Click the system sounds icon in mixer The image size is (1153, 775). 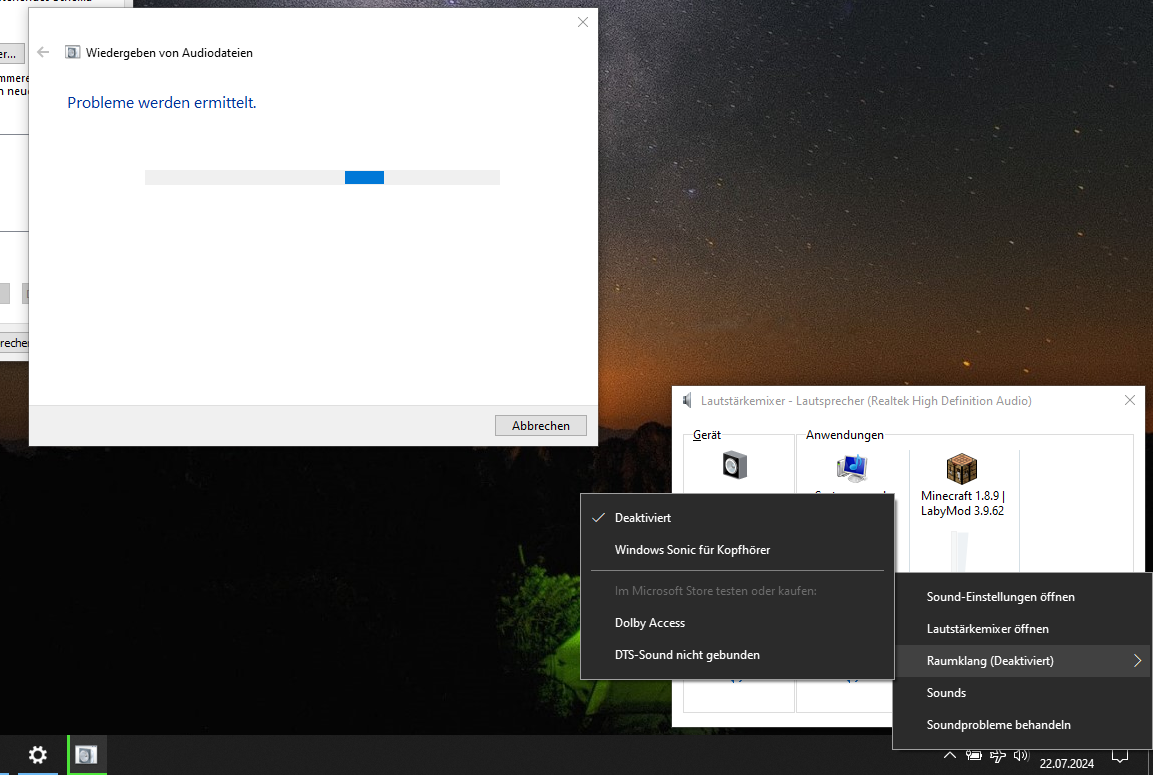tap(852, 468)
